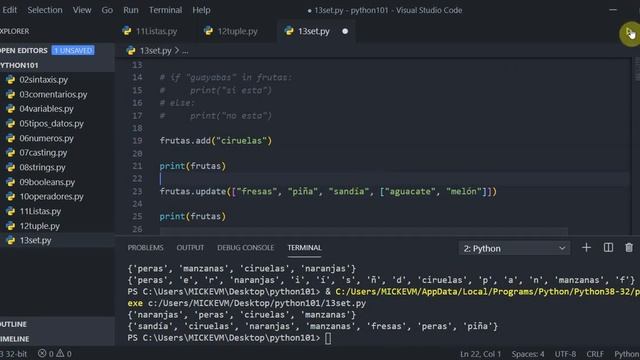Open the Terminal menu
This screenshot has height=360, width=640.
[165, 10]
